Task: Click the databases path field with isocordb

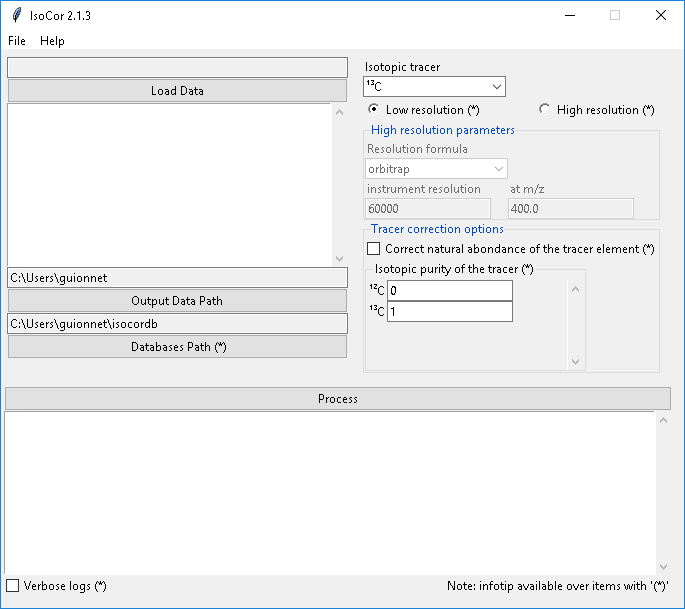Action: [x=177, y=324]
